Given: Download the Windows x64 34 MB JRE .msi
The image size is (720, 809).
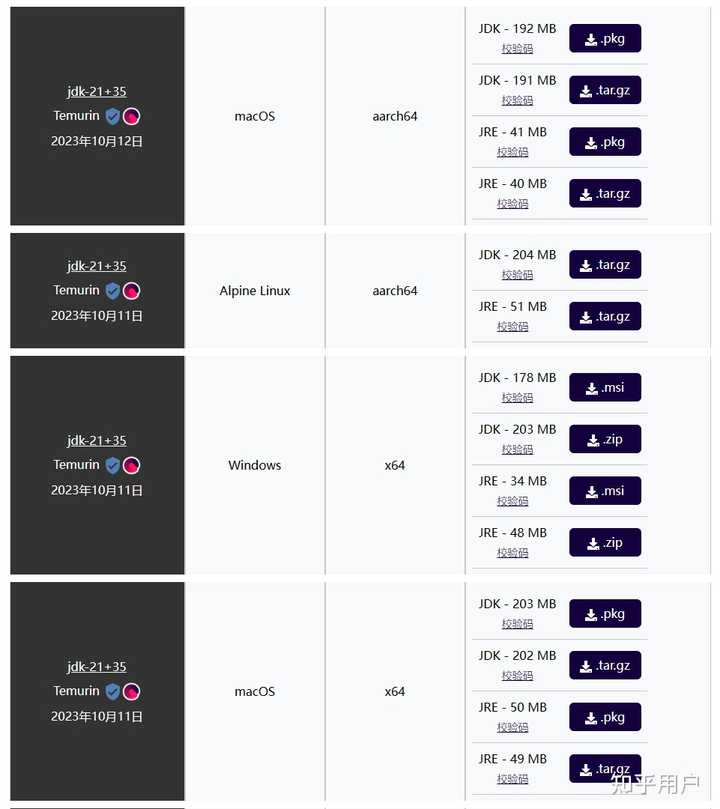Looking at the screenshot, I should pyautogui.click(x=605, y=491).
